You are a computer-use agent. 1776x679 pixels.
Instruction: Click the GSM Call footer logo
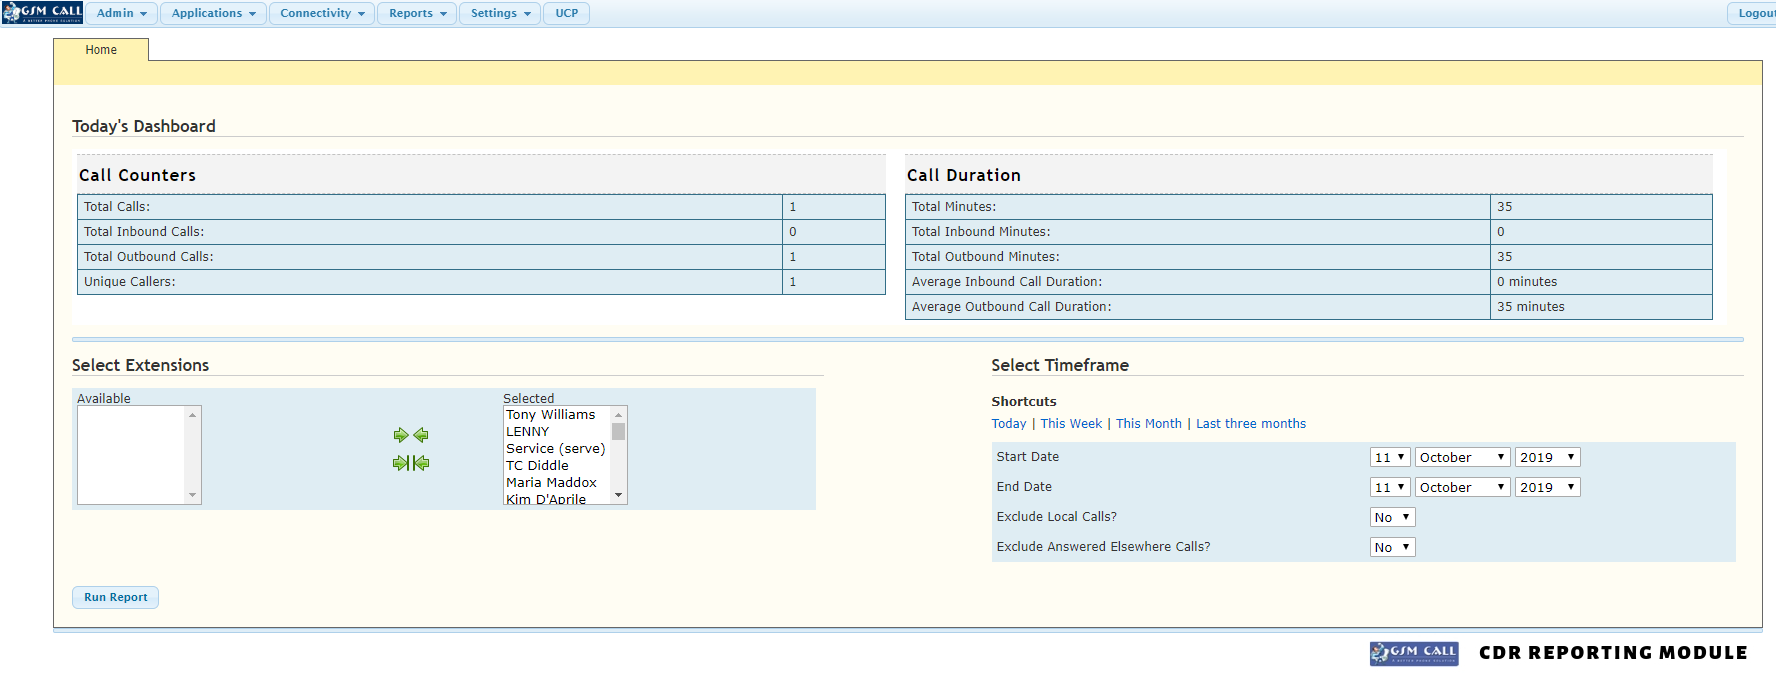(1414, 653)
